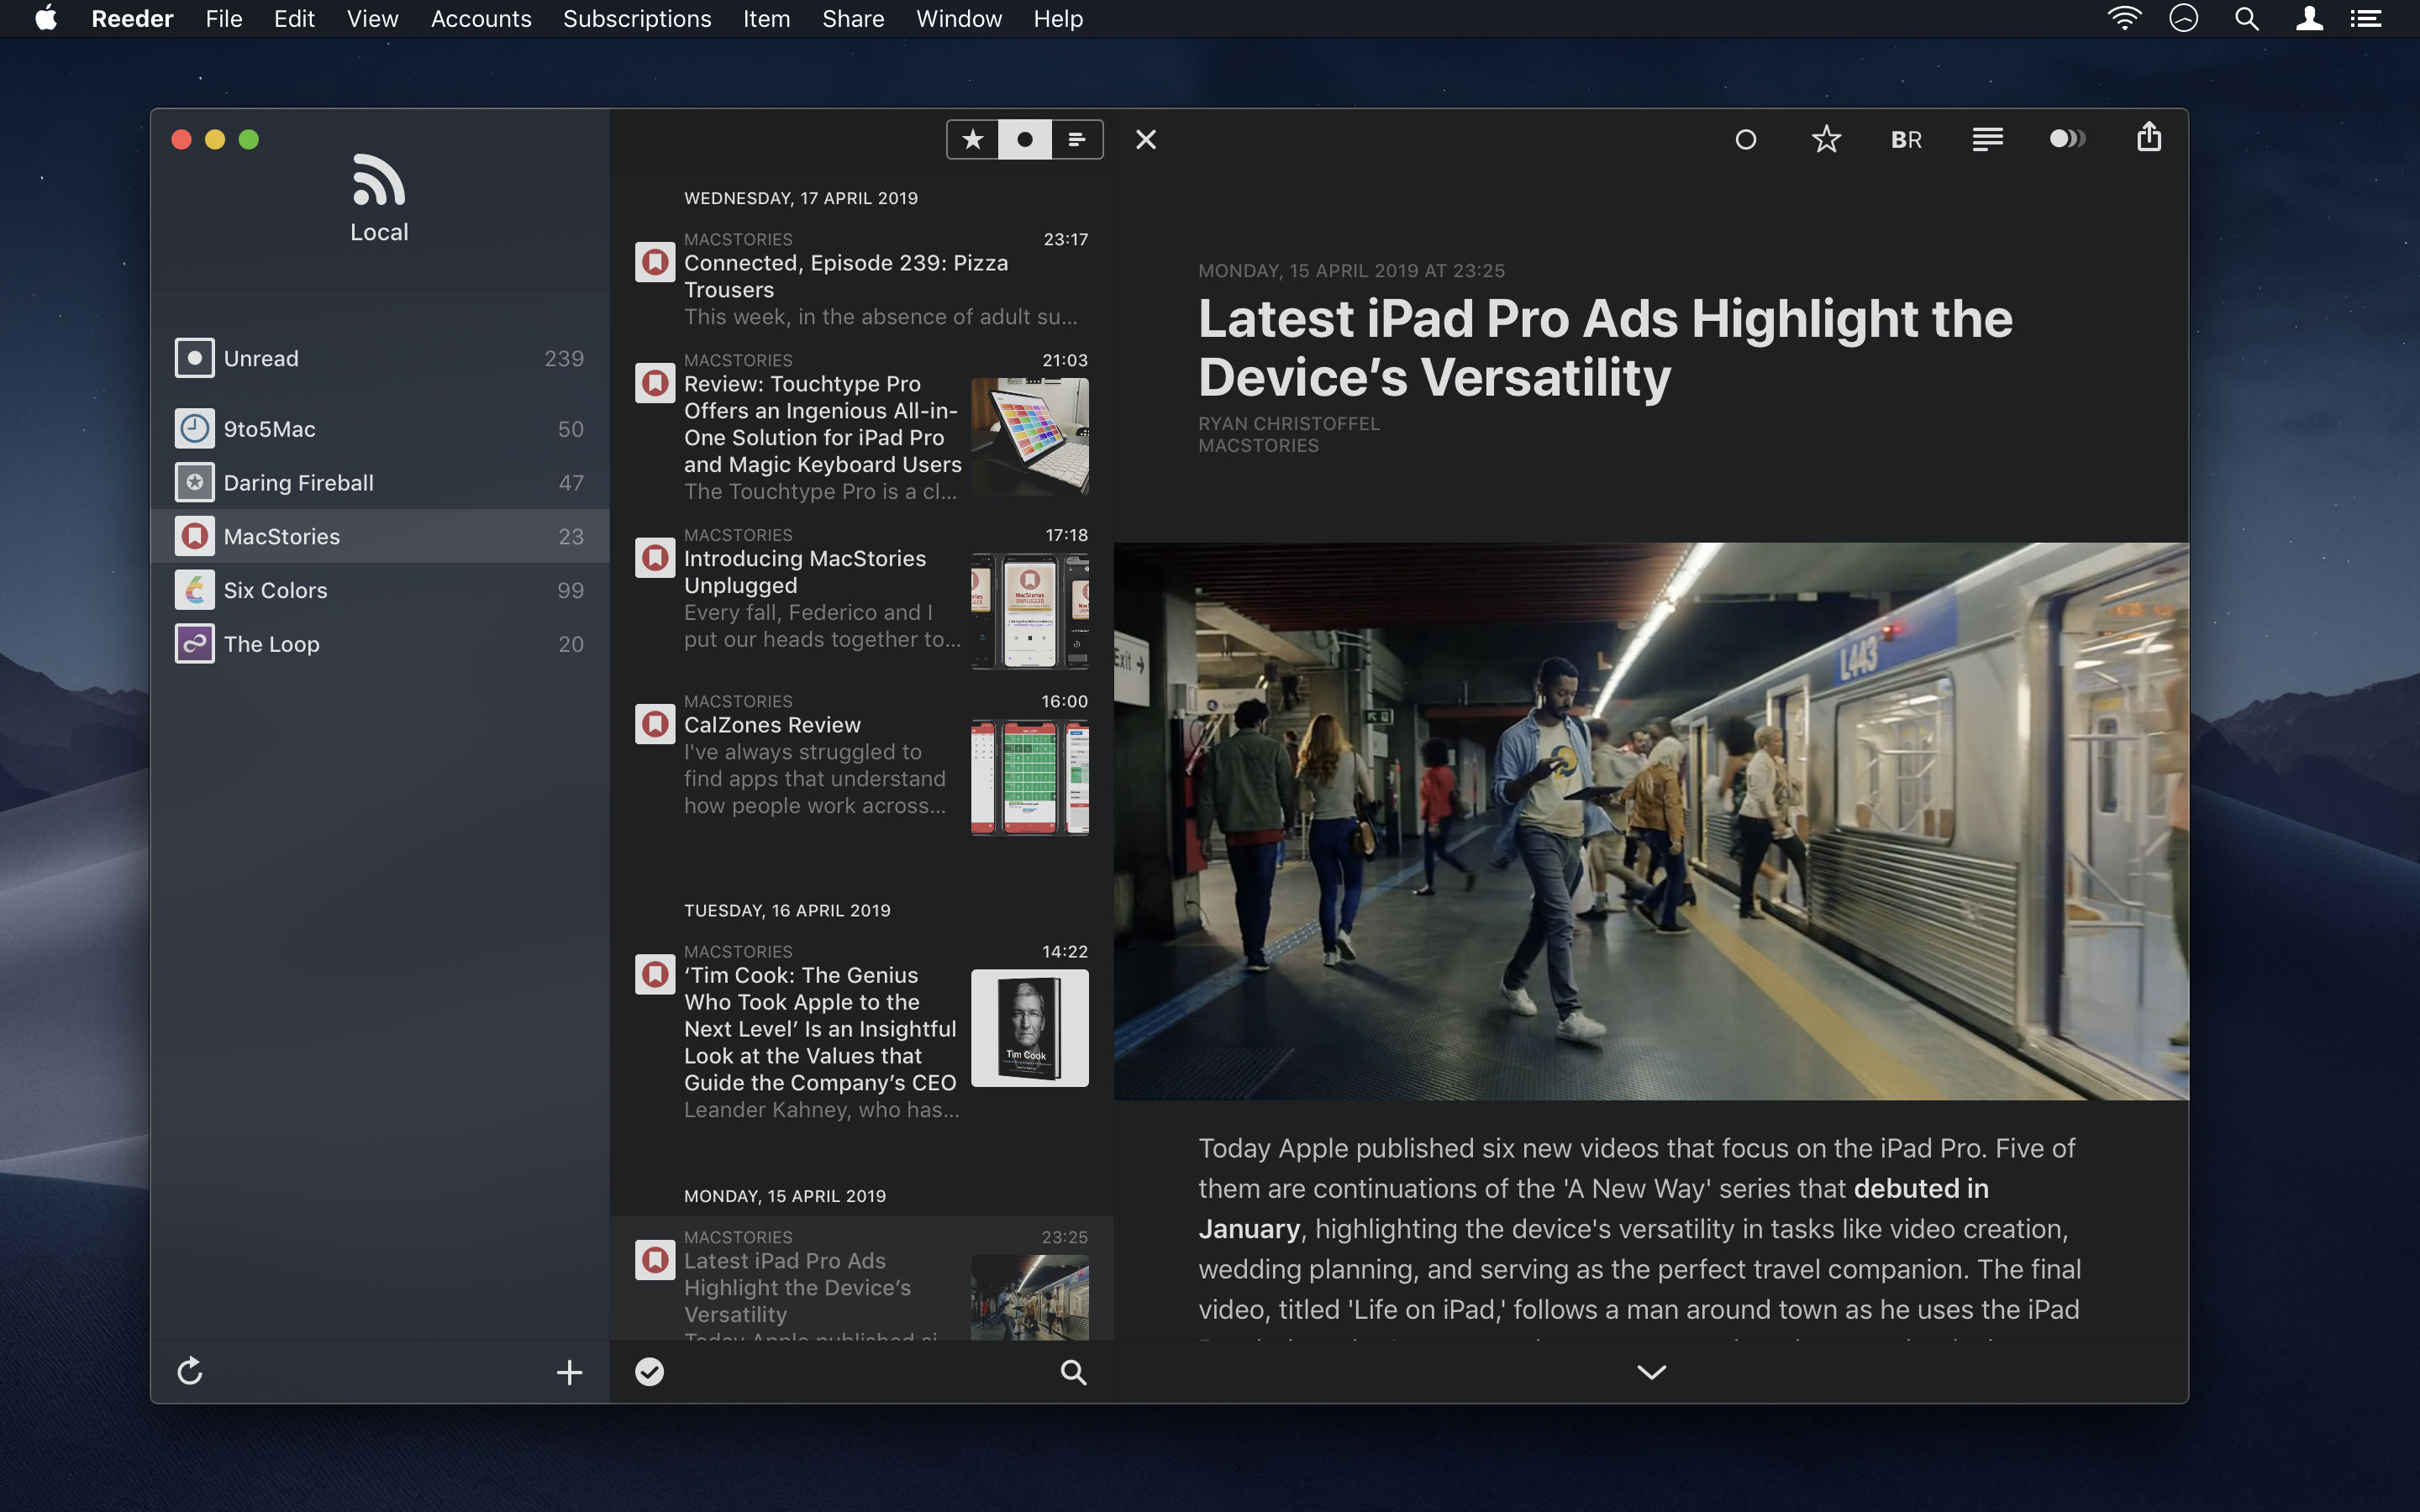Click the unread filter dot icon

[x=1024, y=138]
